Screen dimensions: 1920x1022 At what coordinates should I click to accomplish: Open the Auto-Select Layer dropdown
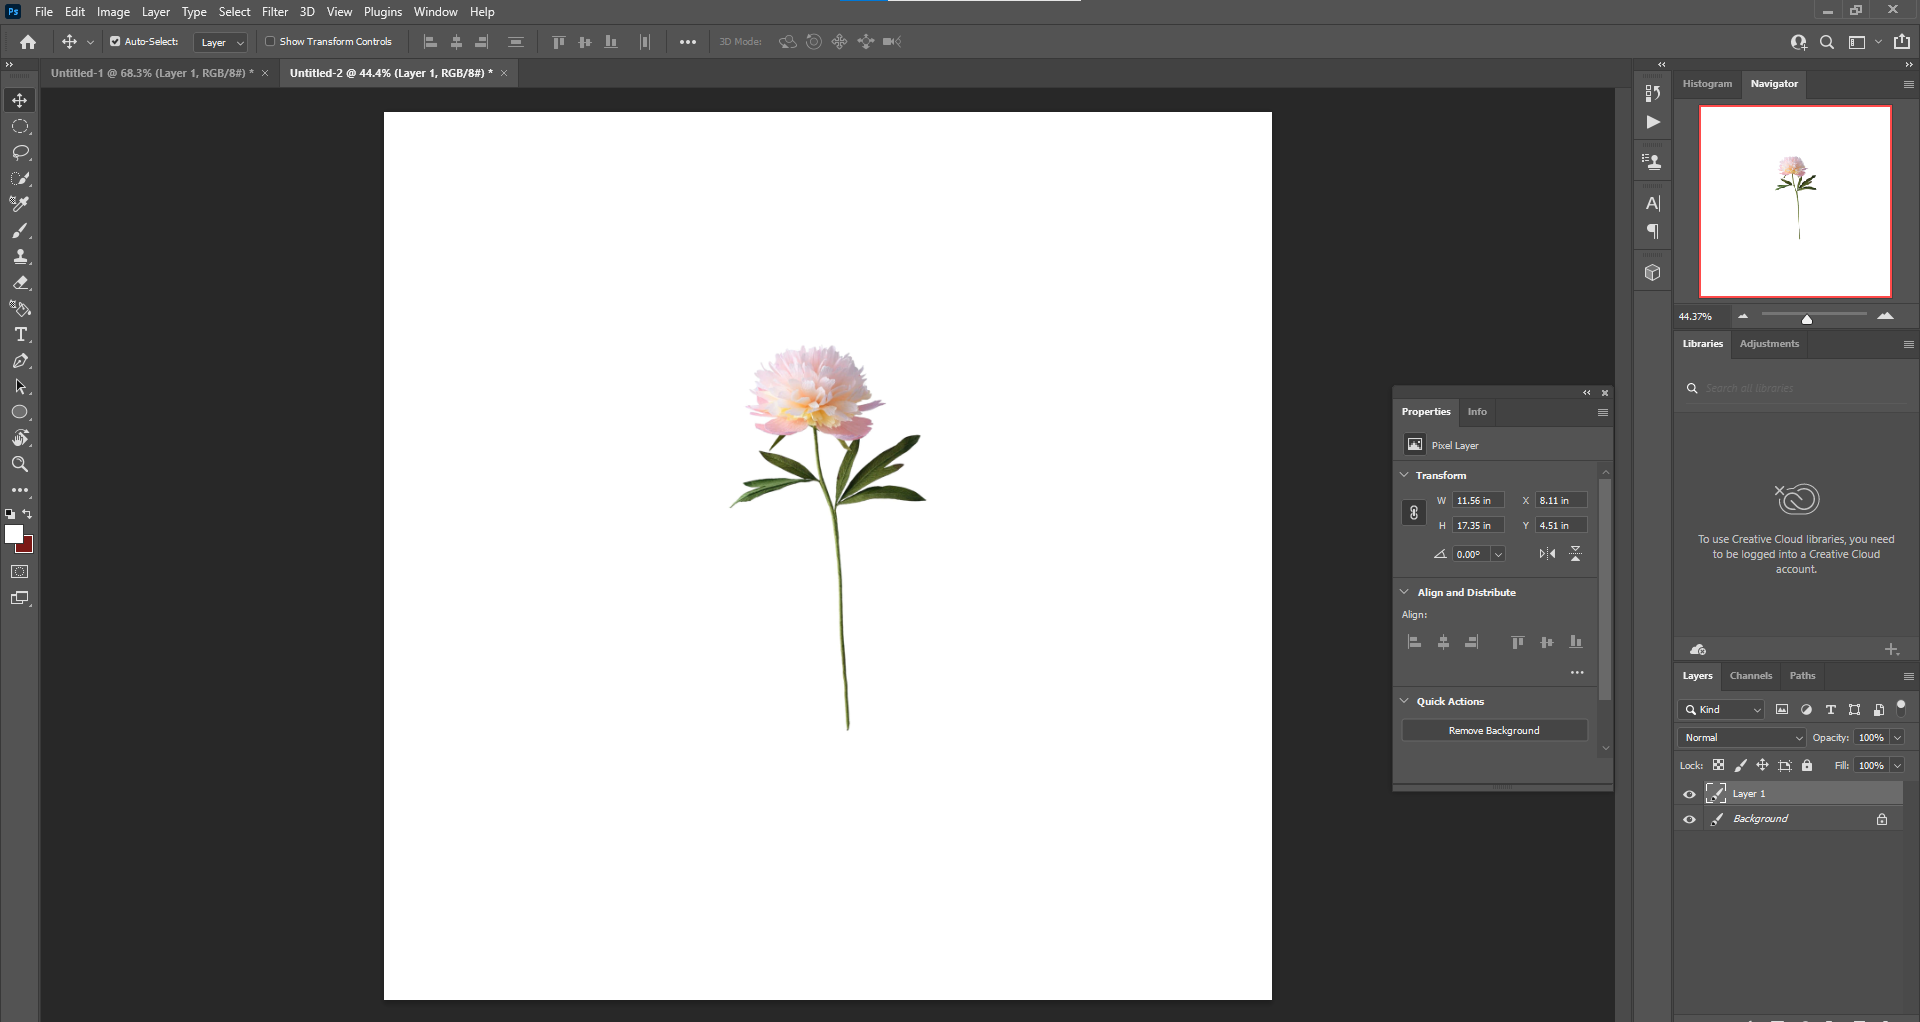221,43
